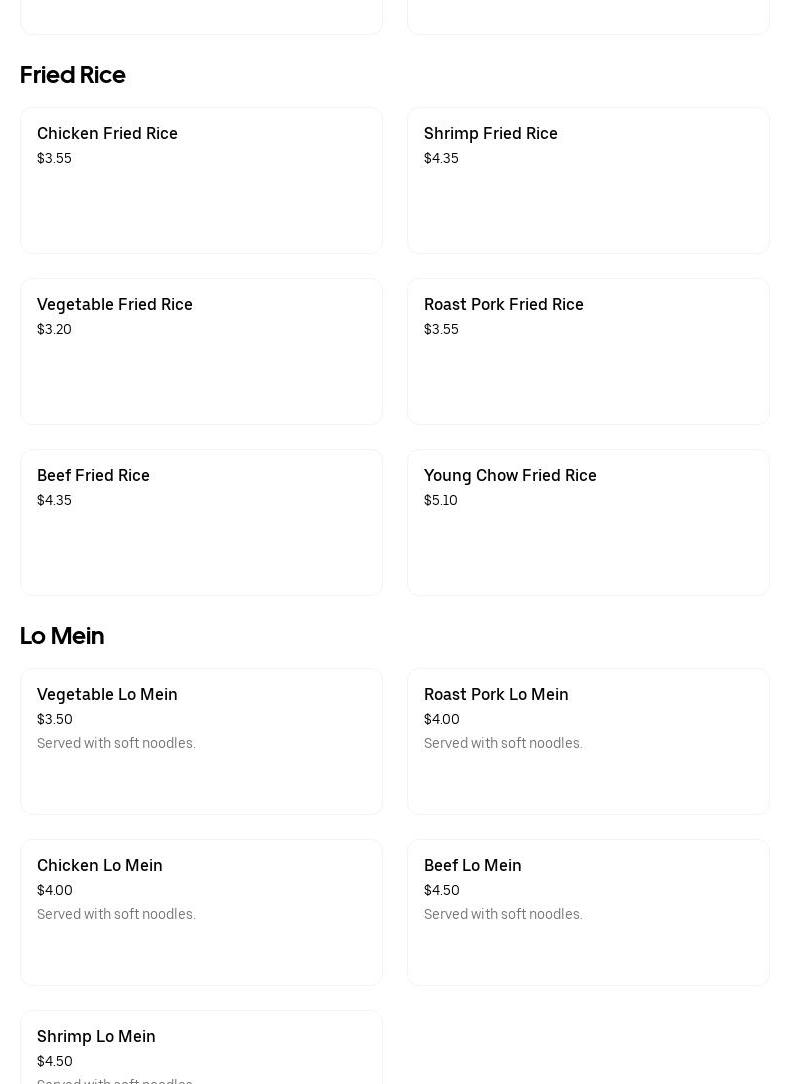The height and width of the screenshot is (1084, 804).
Task: Click the Lo Mein section heading
Action: coord(62,636)
